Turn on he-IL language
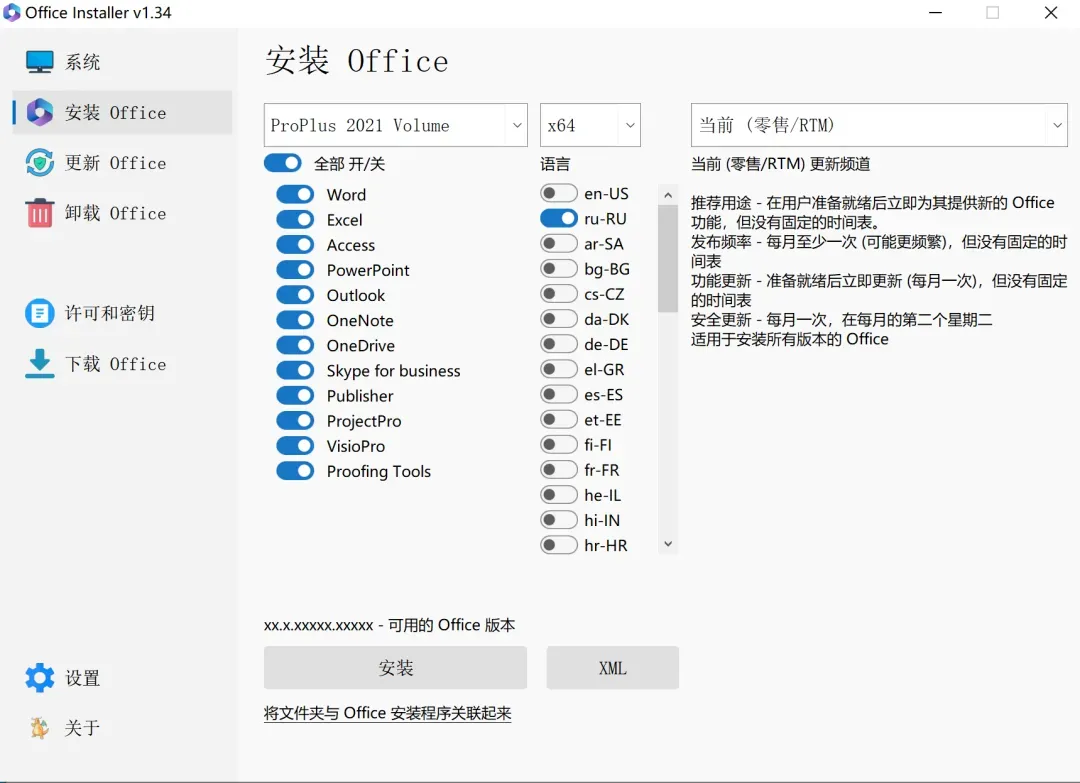The height and width of the screenshot is (783, 1080). tap(559, 494)
